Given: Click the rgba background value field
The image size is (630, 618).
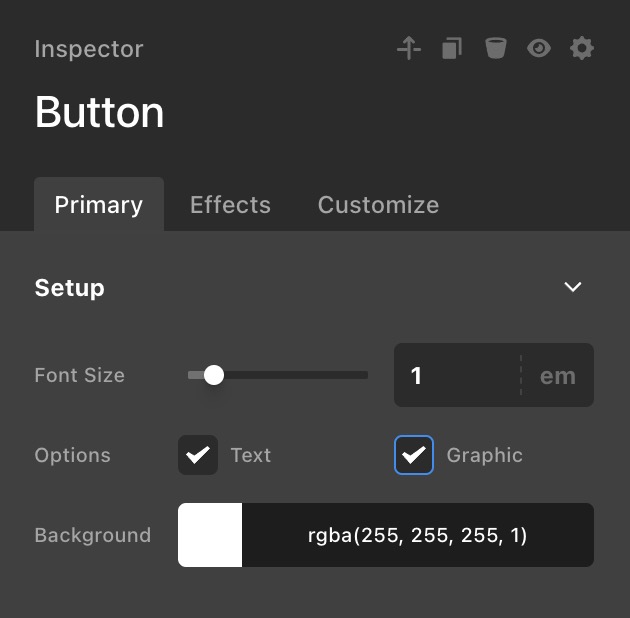Looking at the screenshot, I should coord(417,535).
